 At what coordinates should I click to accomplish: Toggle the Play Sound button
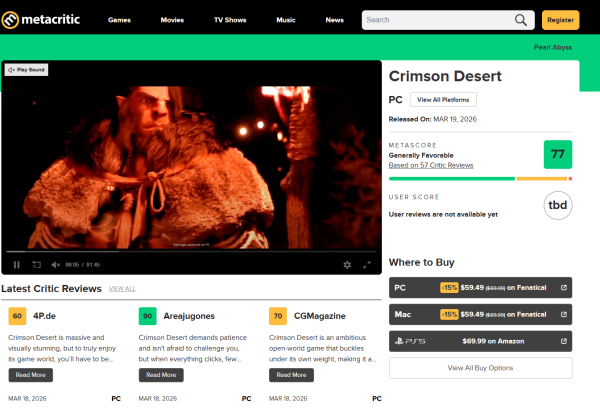[26, 70]
